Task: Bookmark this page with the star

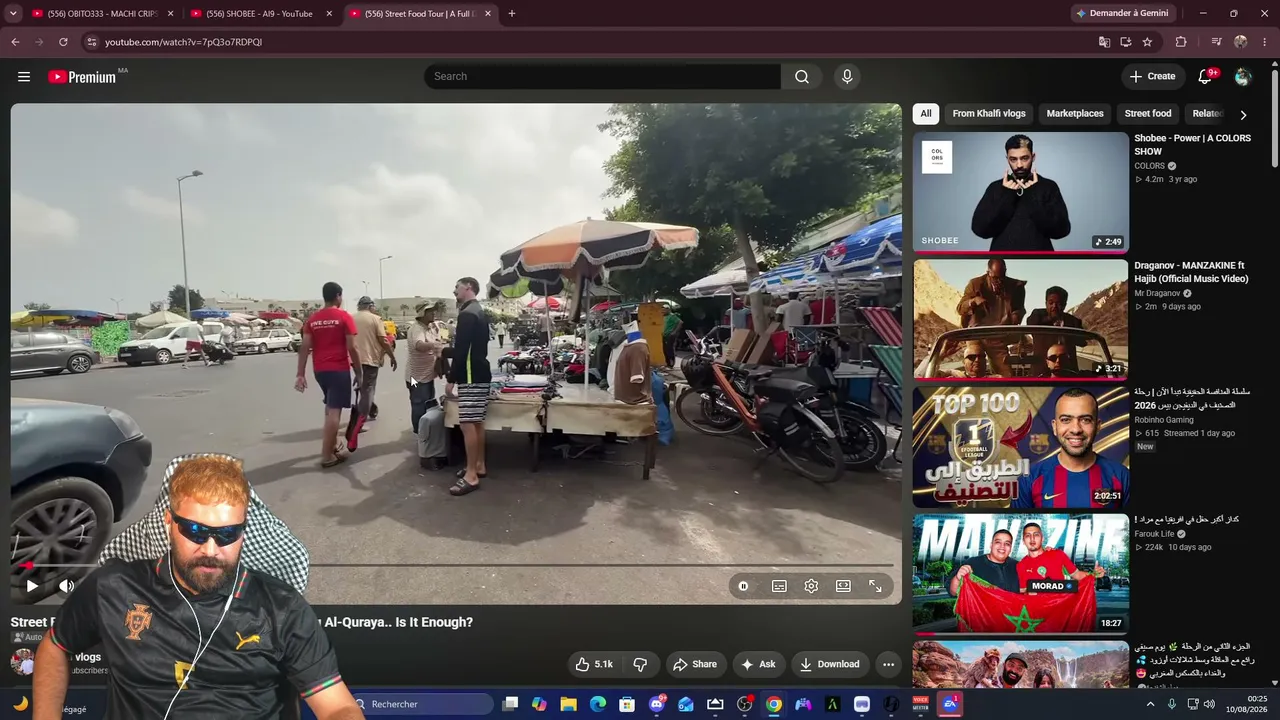Action: click(1147, 42)
